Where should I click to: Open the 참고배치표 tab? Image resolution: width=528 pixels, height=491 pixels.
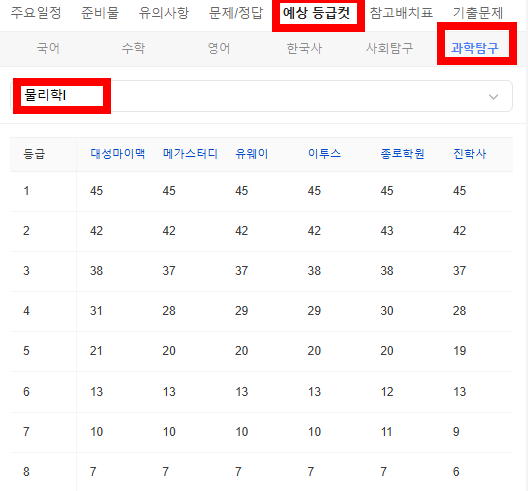[x=401, y=13]
